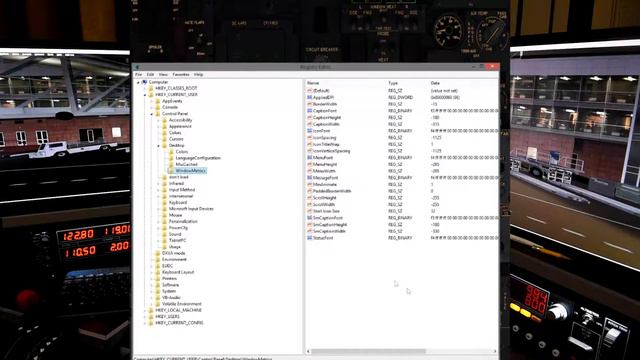Click the Sound key folder icon
The width and height of the screenshot is (640, 360).
click(164, 234)
